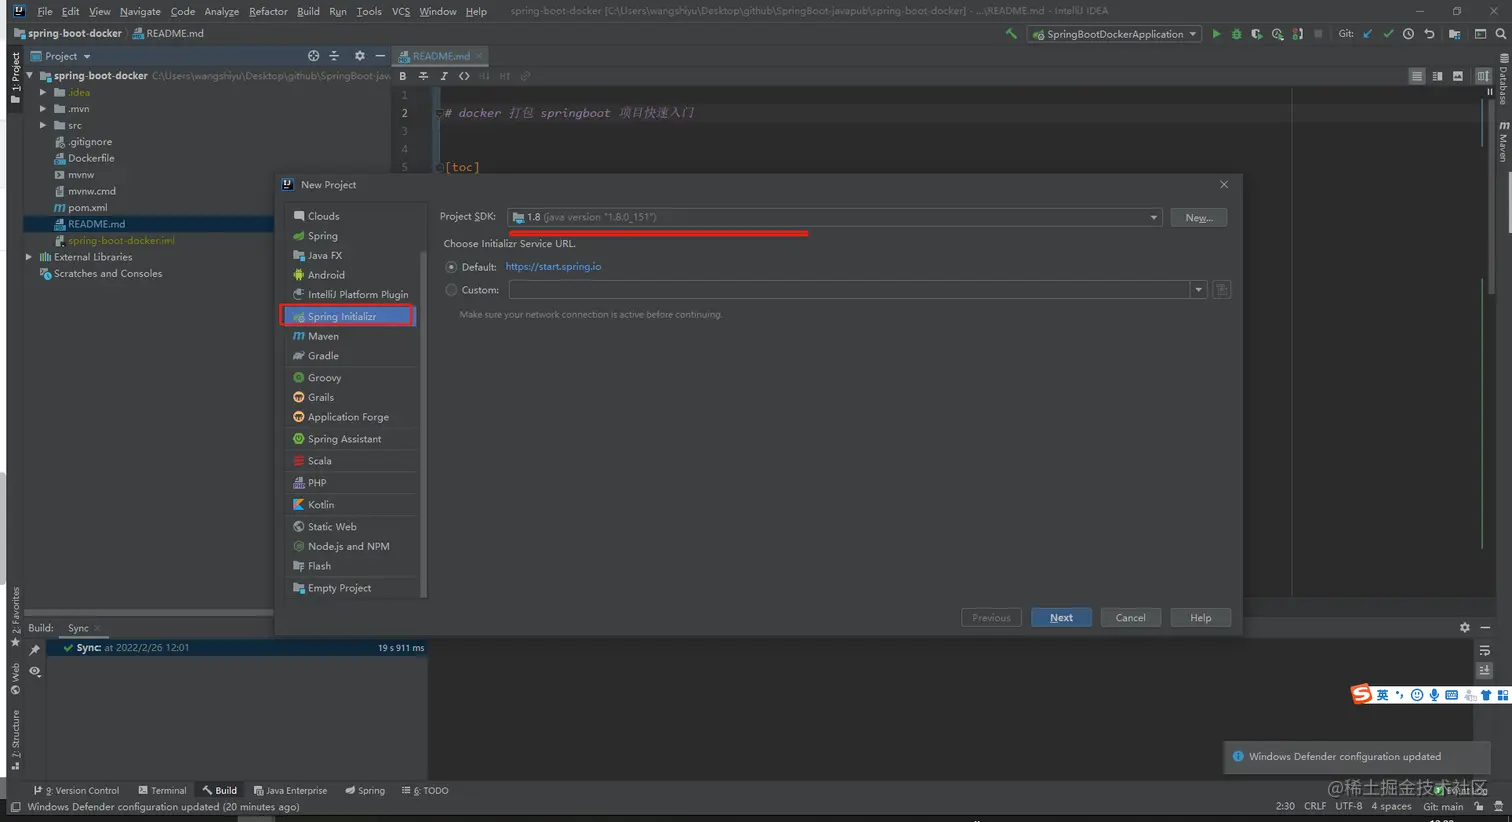Open the Navigate menu
The image size is (1512, 822).
click(x=140, y=11)
